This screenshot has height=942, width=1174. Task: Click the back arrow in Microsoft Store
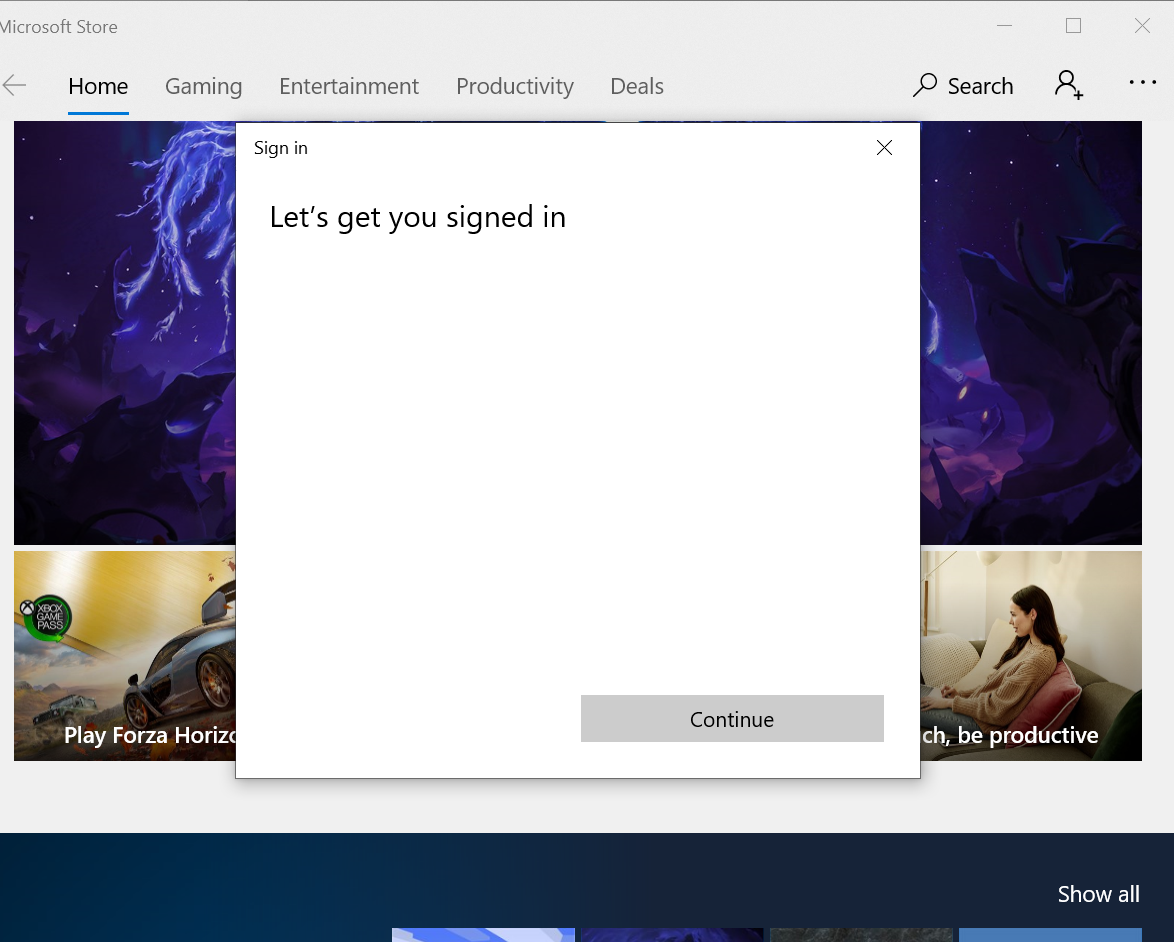pos(14,85)
